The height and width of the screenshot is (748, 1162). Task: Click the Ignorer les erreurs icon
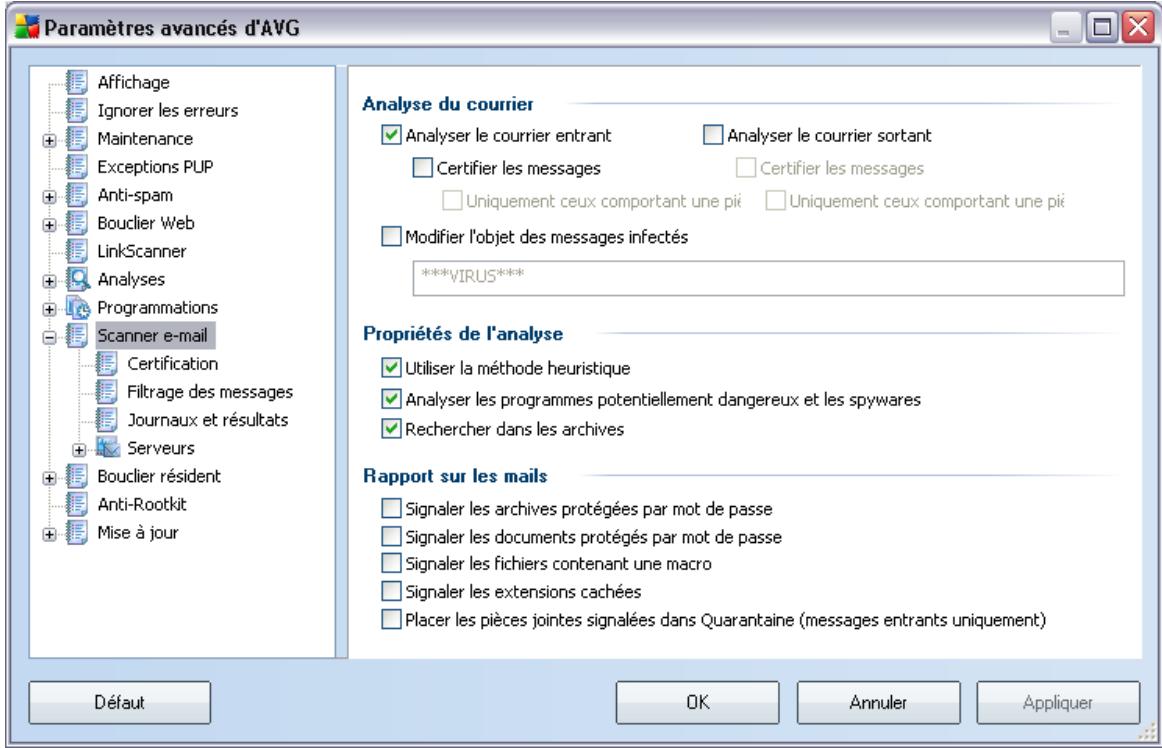tap(77, 110)
